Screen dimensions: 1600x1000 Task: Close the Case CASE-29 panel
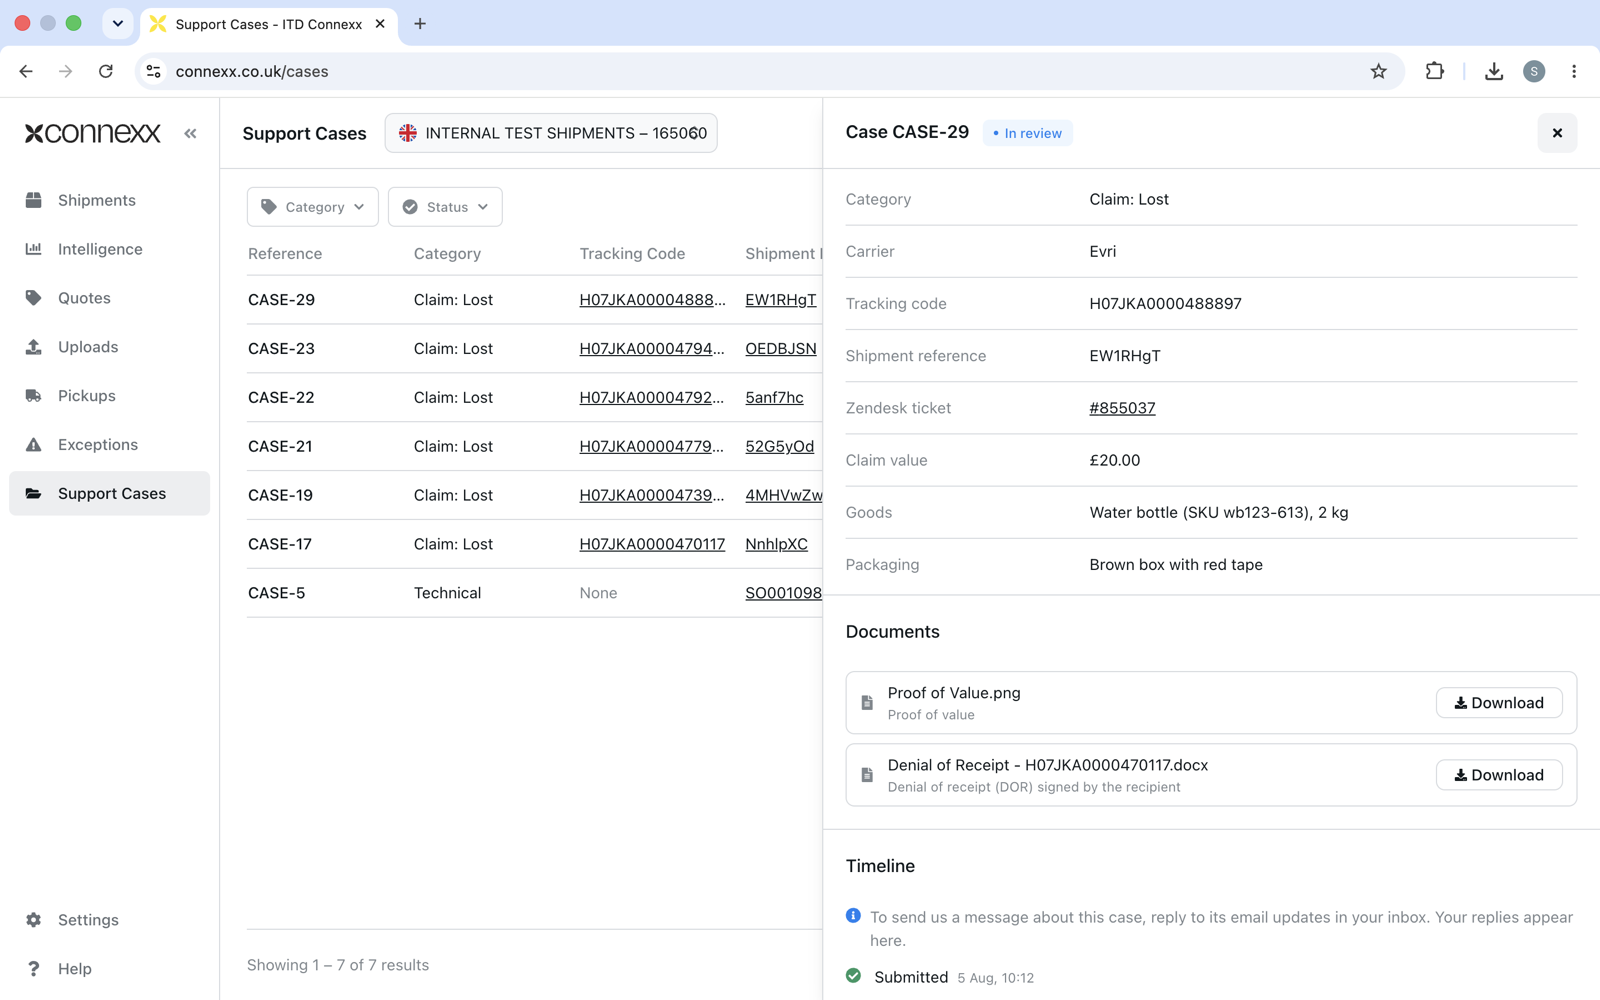pos(1557,133)
